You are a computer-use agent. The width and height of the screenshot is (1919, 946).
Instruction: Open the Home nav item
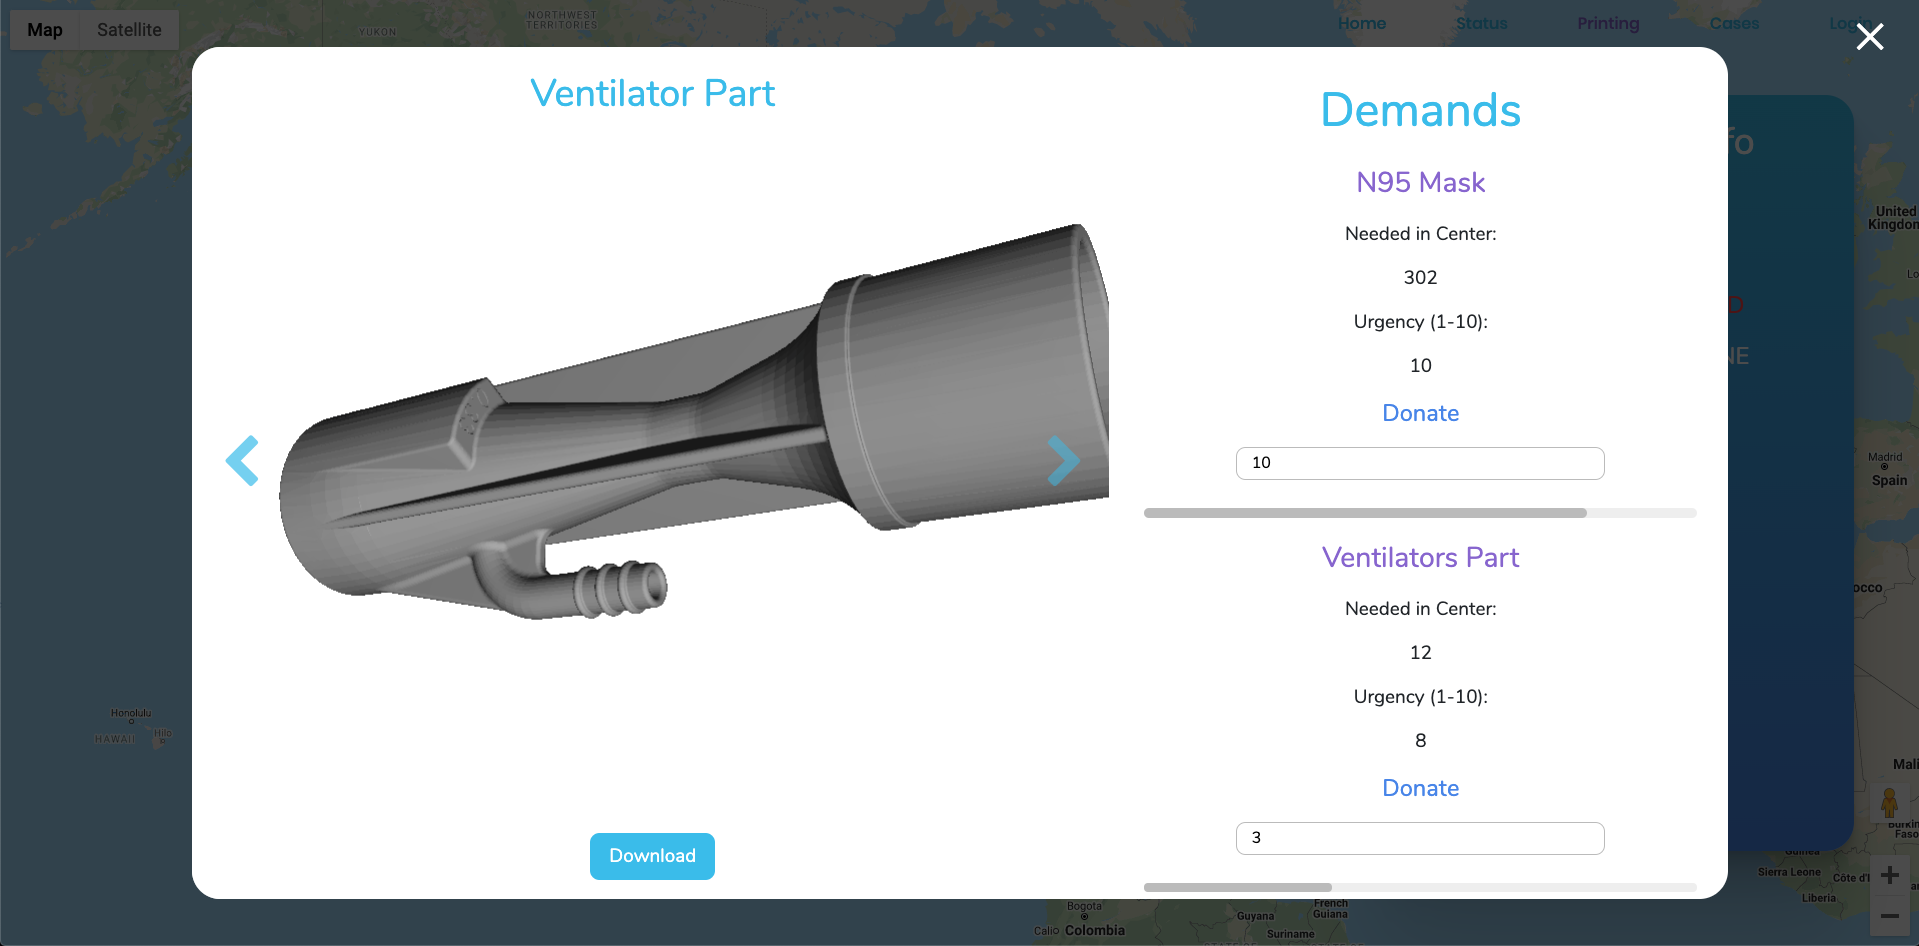tap(1362, 23)
